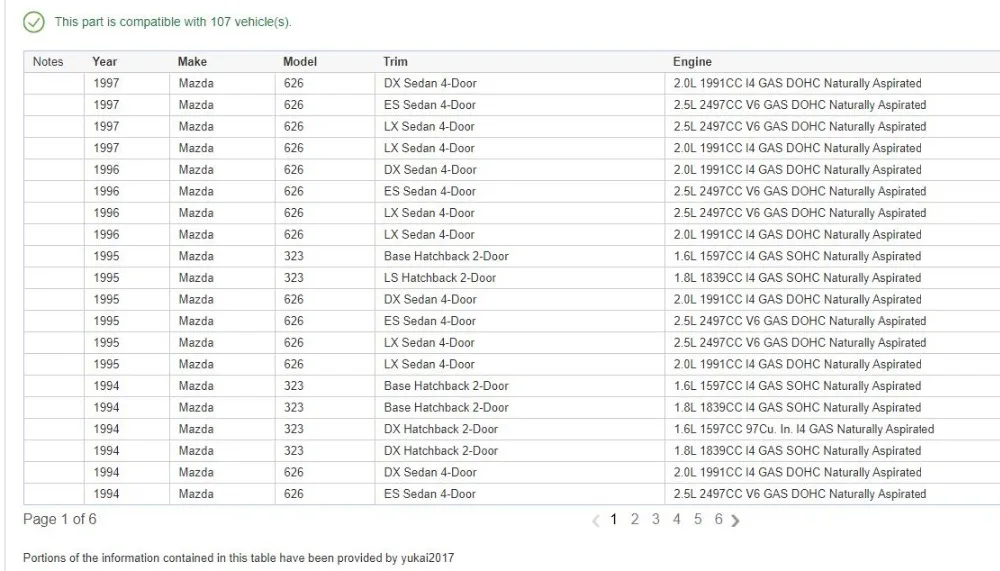Click the Year column header
The image size is (1000, 571).
[x=105, y=62]
